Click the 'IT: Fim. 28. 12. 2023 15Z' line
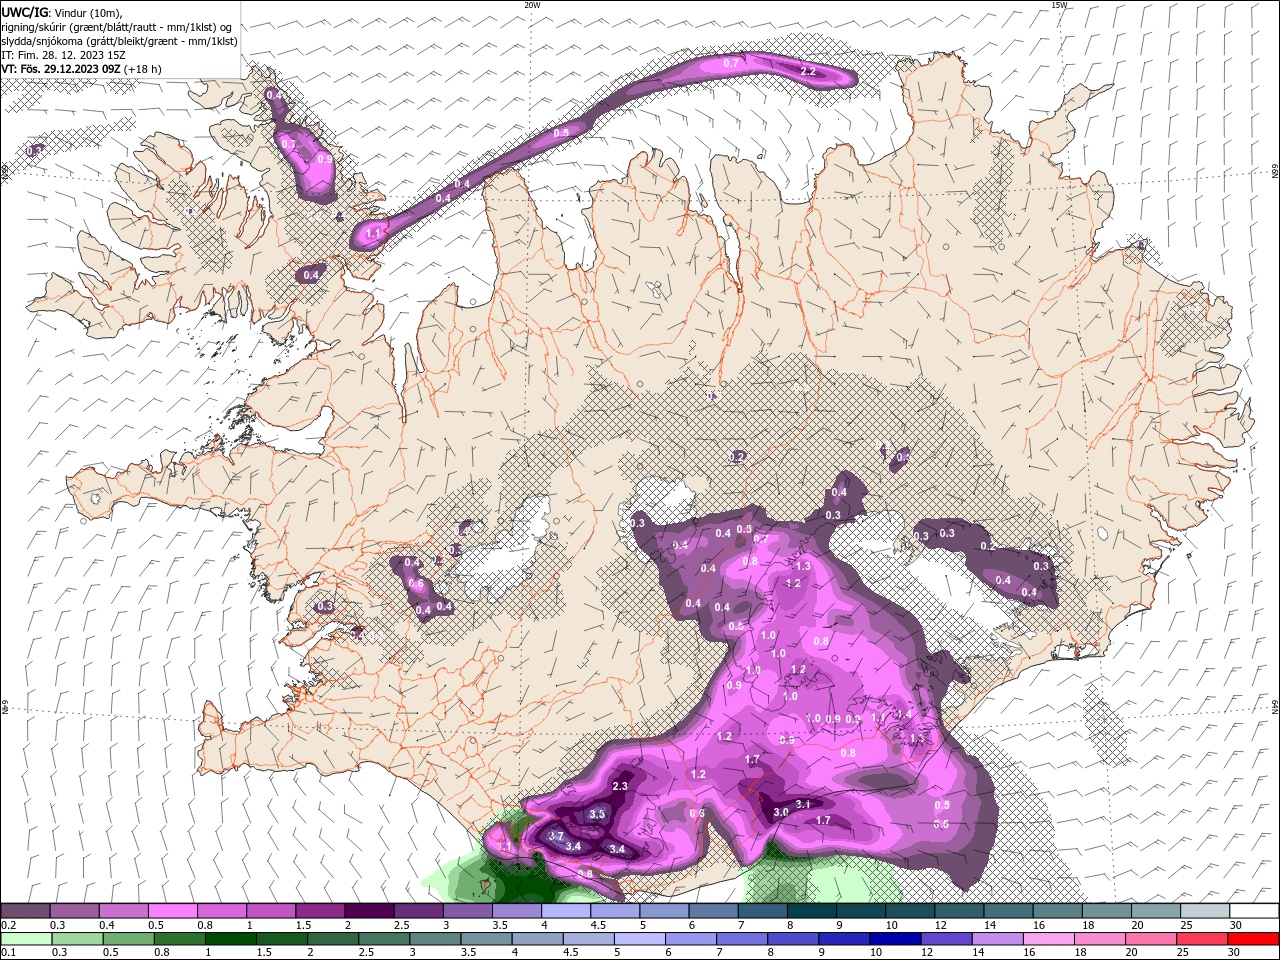Viewport: 1280px width, 960px height. click(x=64, y=55)
